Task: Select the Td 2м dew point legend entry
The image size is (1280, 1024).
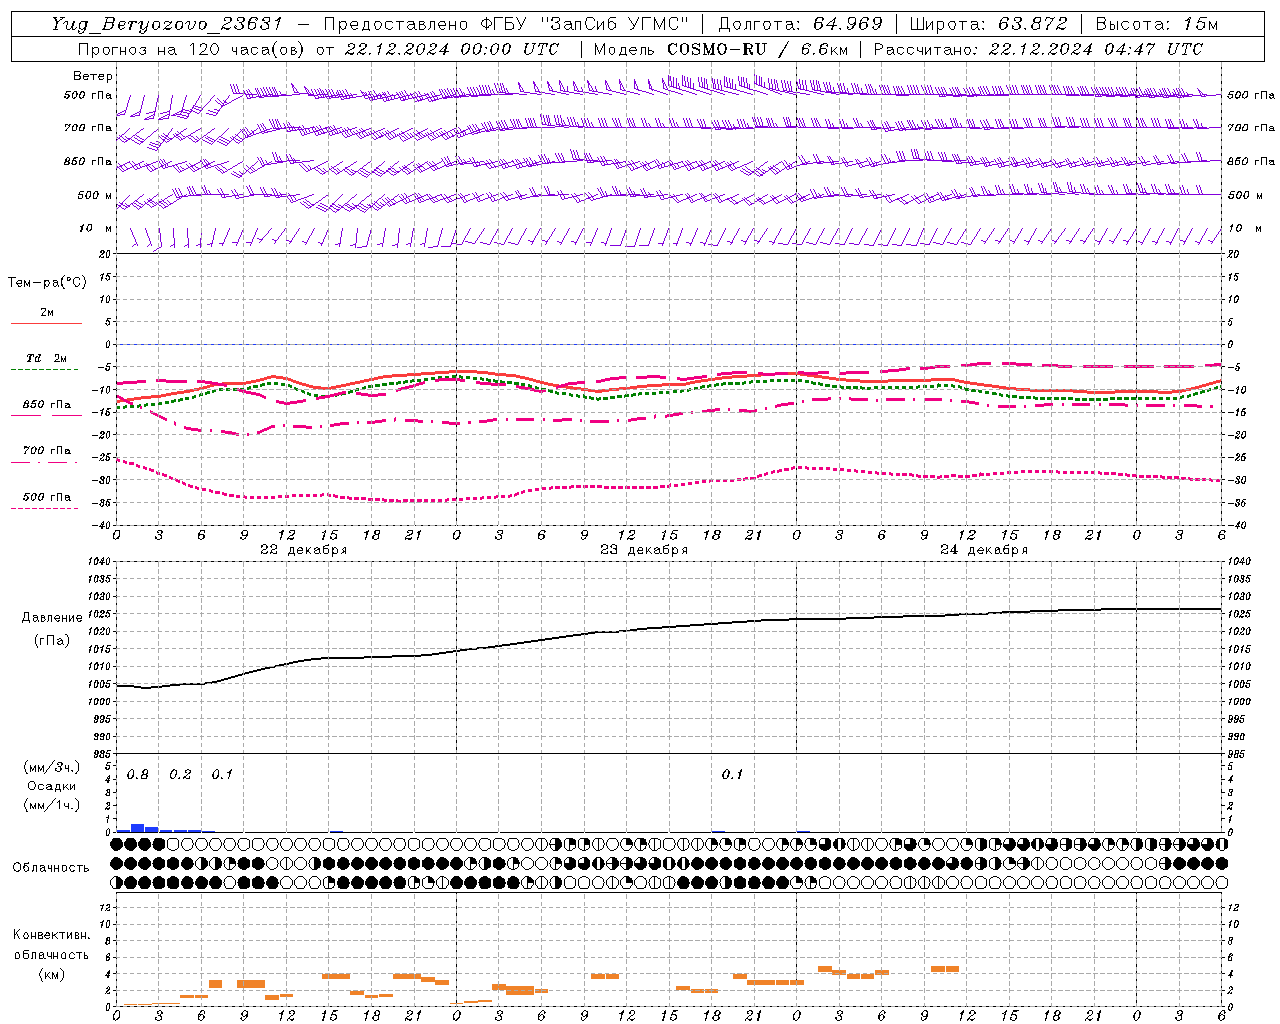Action: click(46, 358)
